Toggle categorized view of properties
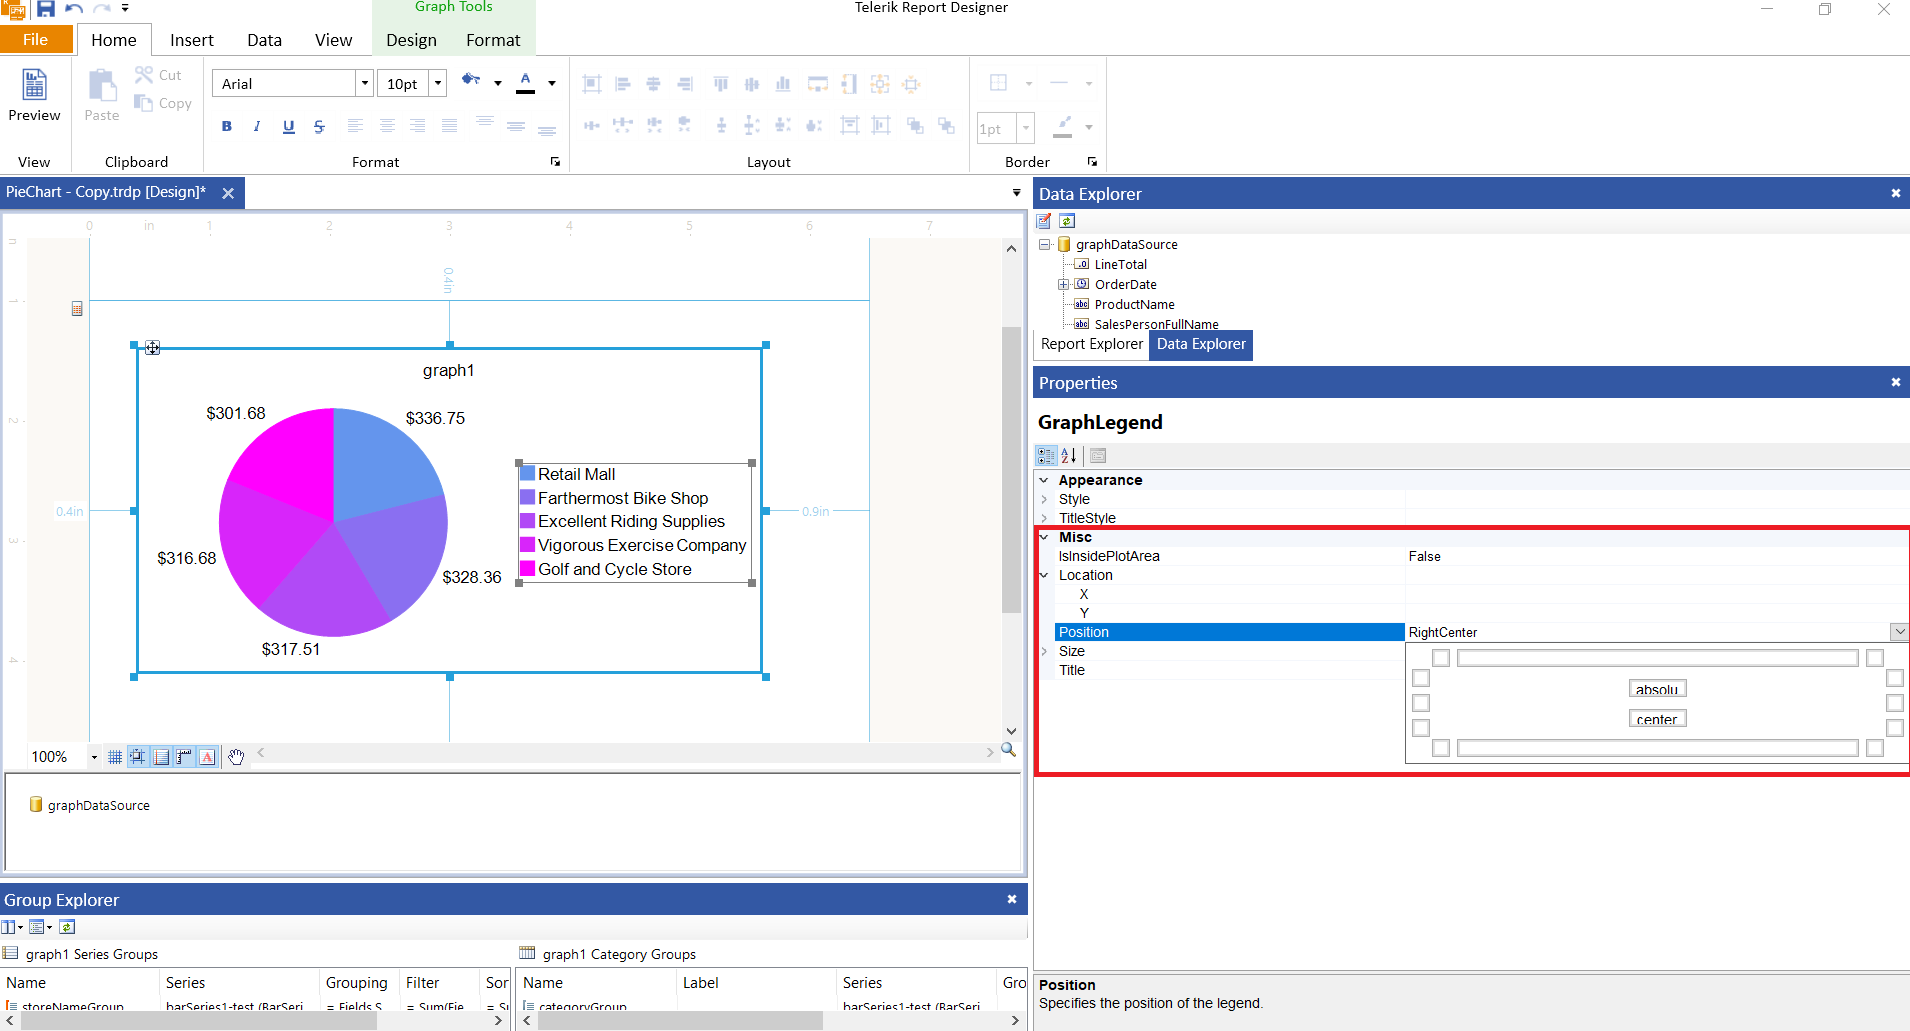 (1047, 455)
